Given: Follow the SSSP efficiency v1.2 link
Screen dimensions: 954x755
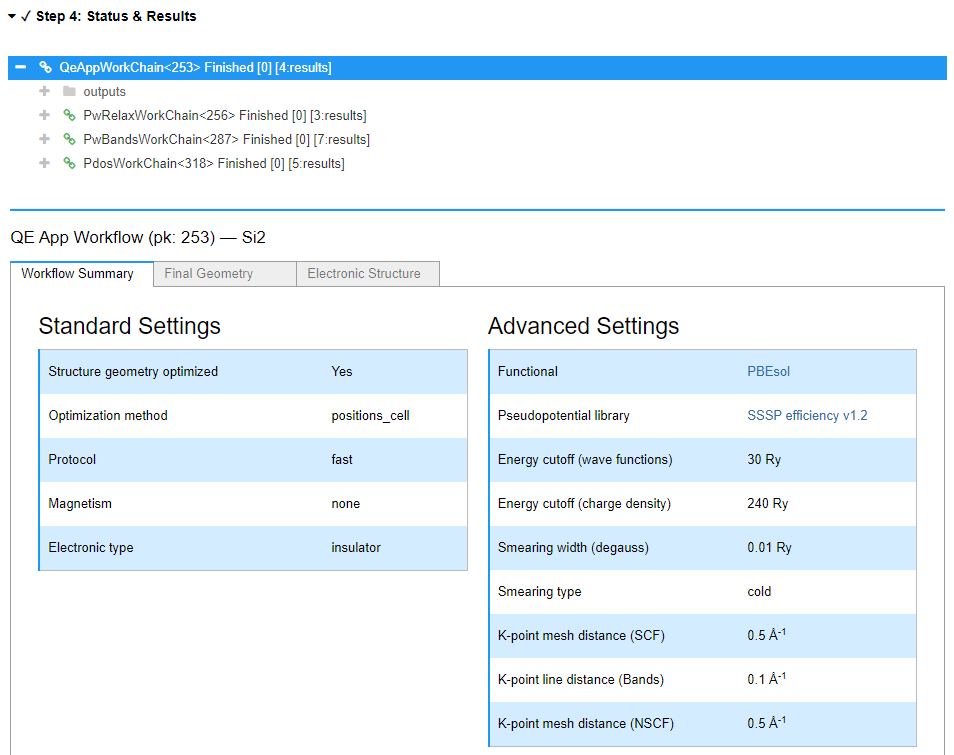Looking at the screenshot, I should [807, 416].
